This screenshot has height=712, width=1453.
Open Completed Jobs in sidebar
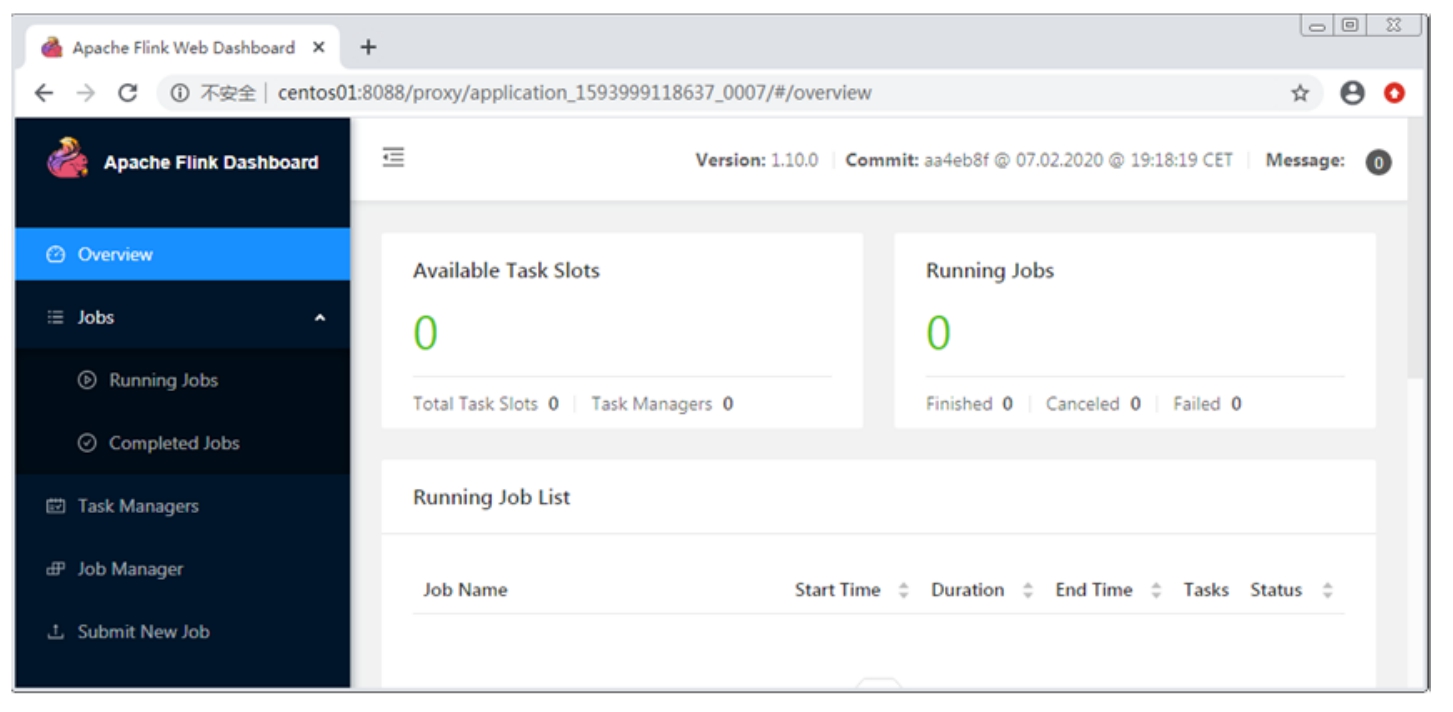pos(173,443)
